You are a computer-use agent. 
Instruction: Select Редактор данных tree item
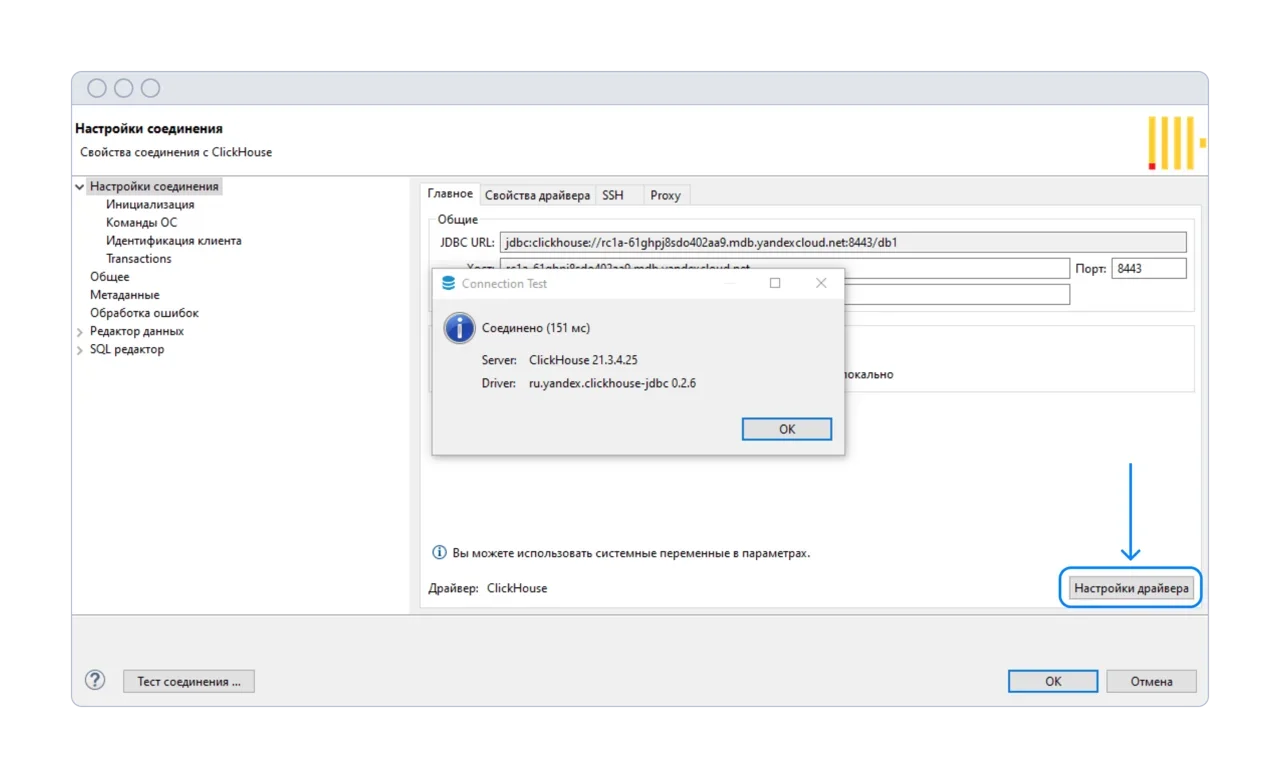pyautogui.click(x=137, y=331)
